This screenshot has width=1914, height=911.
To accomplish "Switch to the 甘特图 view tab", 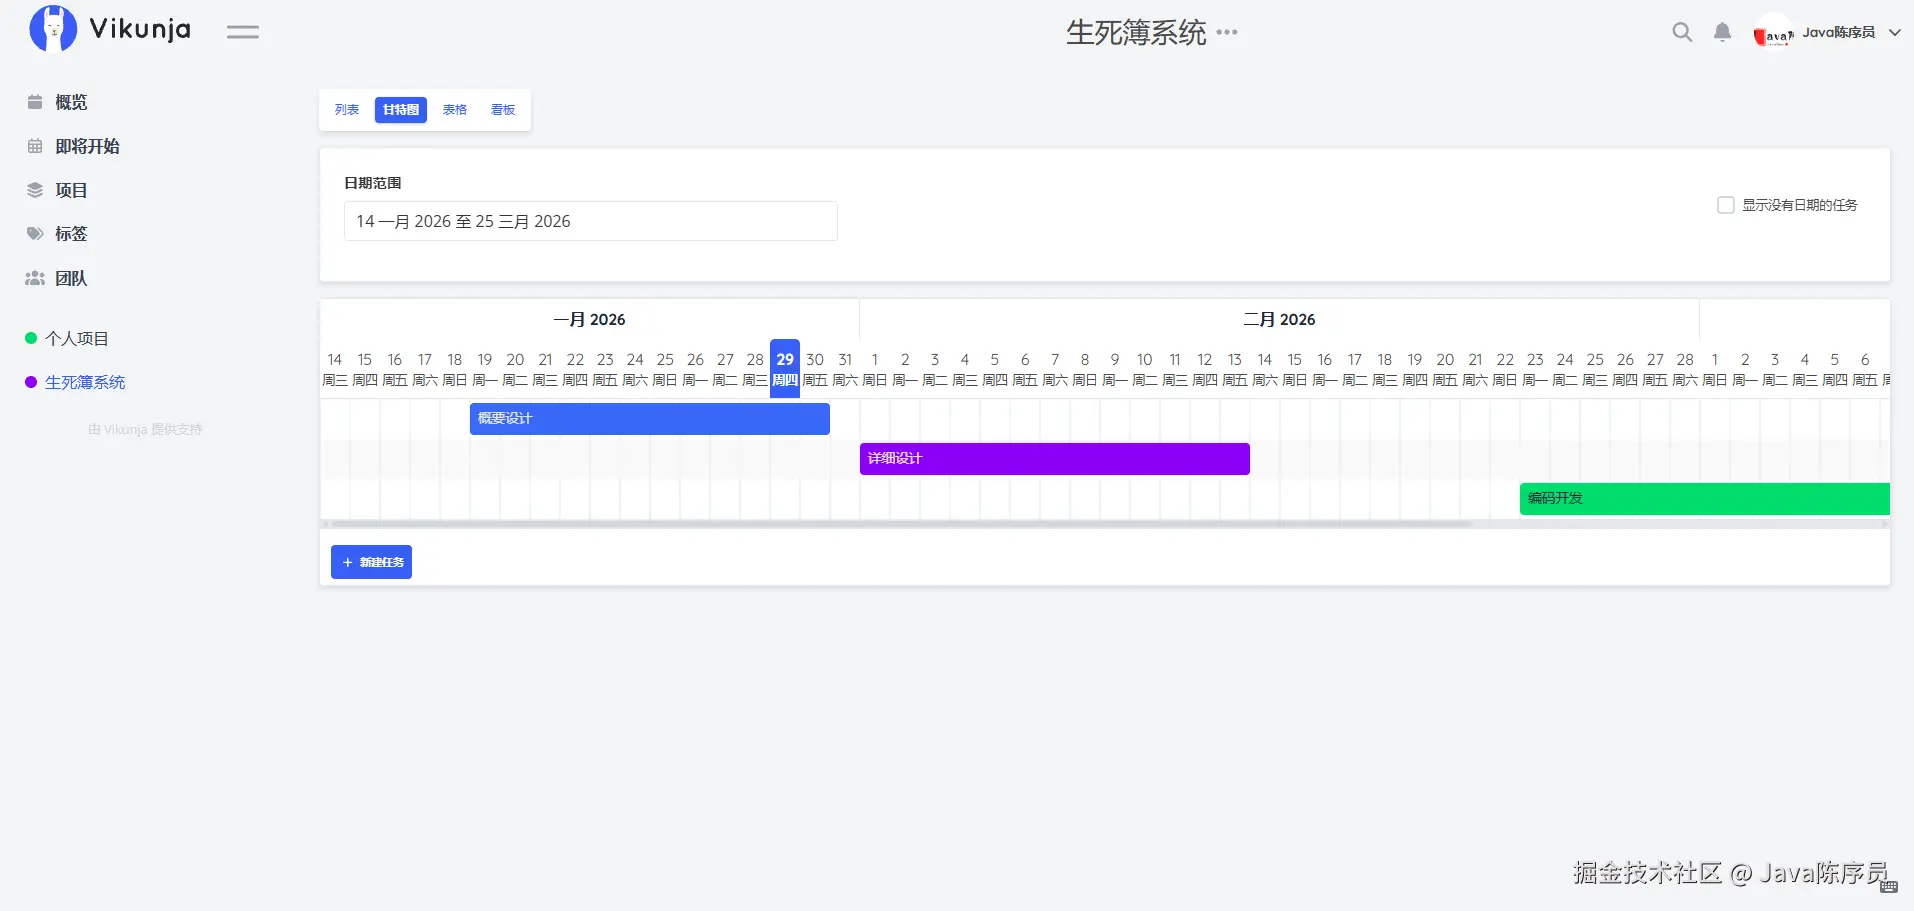I will click(x=401, y=110).
